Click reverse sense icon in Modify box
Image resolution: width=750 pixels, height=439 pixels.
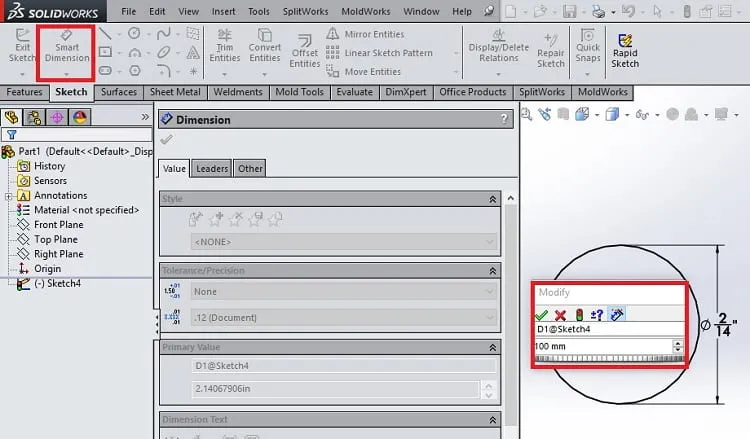point(596,315)
